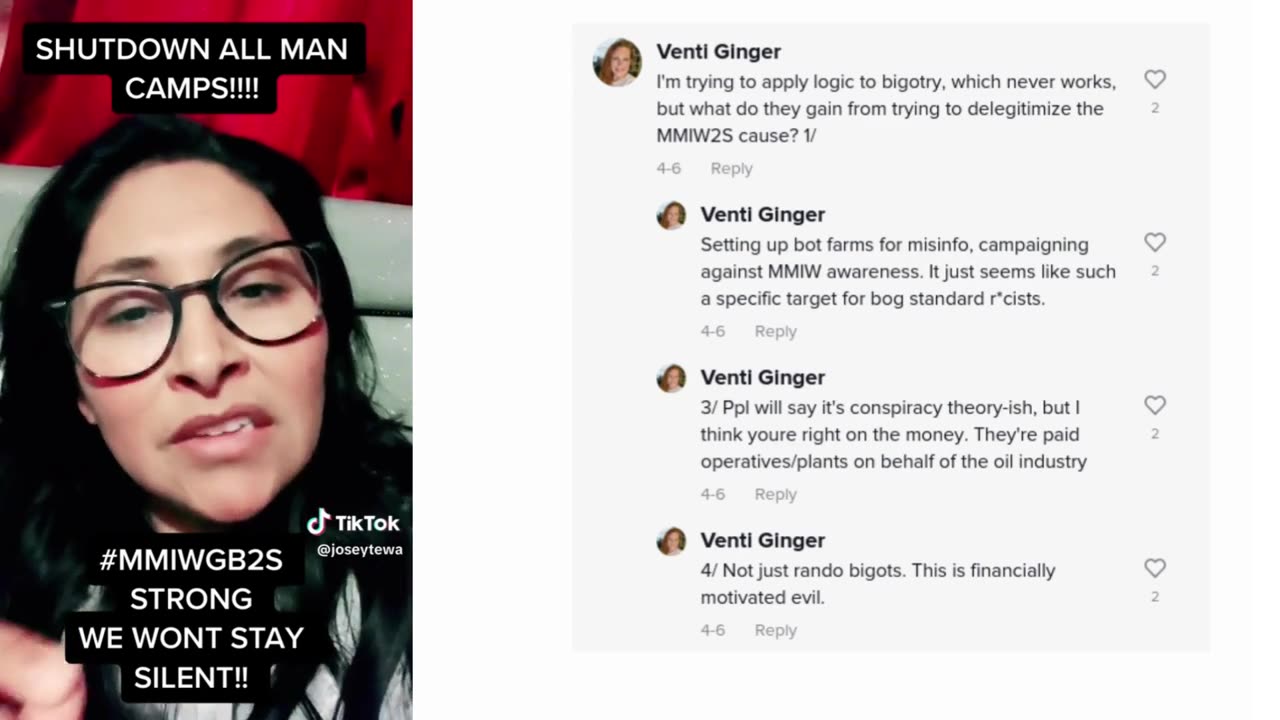The image size is (1280, 720).
Task: Click the TikTok video of the woman
Action: tap(206, 360)
